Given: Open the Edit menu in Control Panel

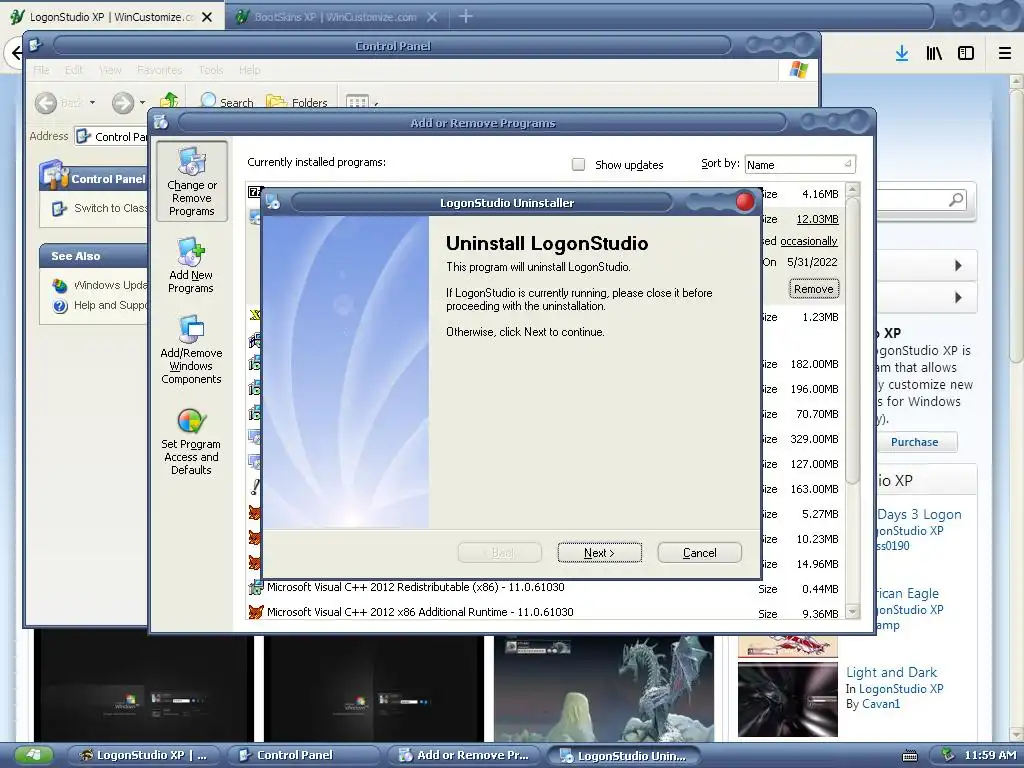Looking at the screenshot, I should click(x=74, y=70).
